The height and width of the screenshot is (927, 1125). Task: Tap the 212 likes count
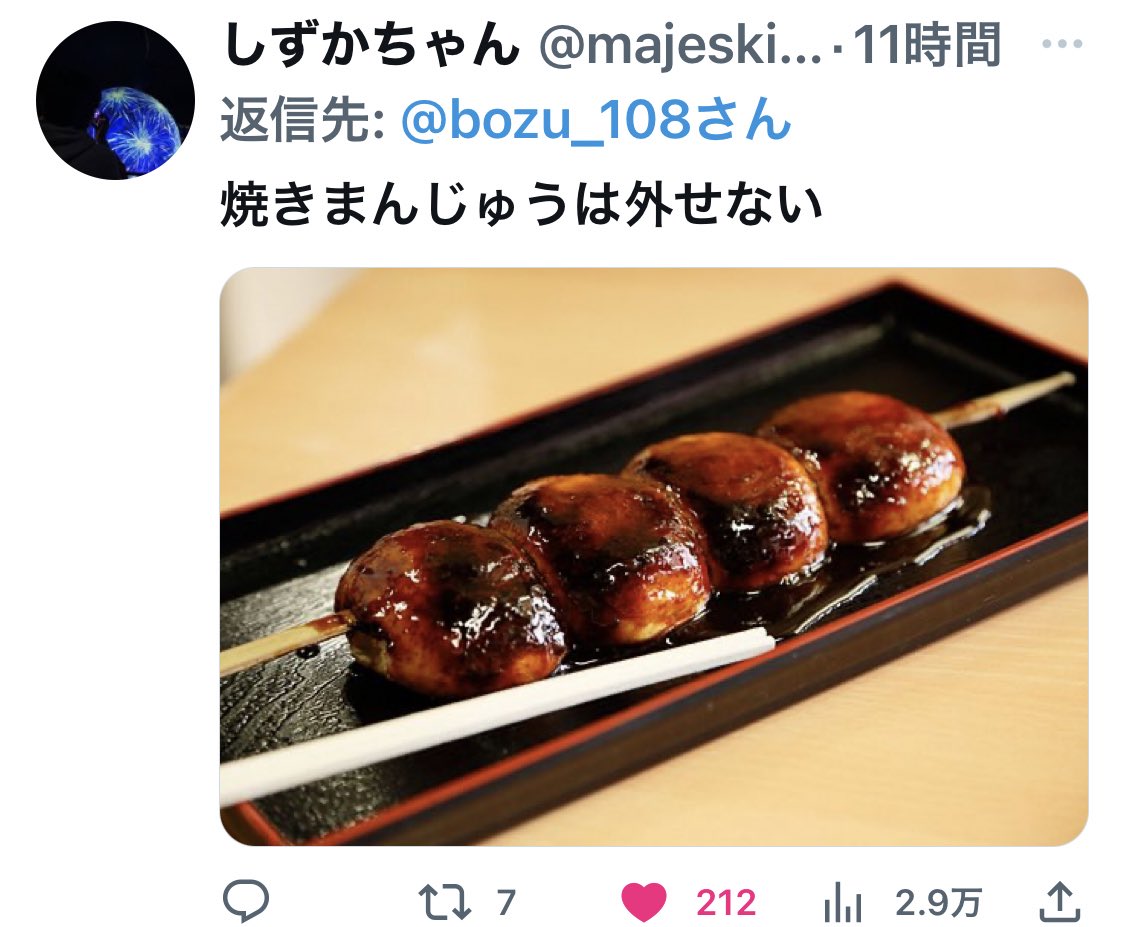pos(725,903)
